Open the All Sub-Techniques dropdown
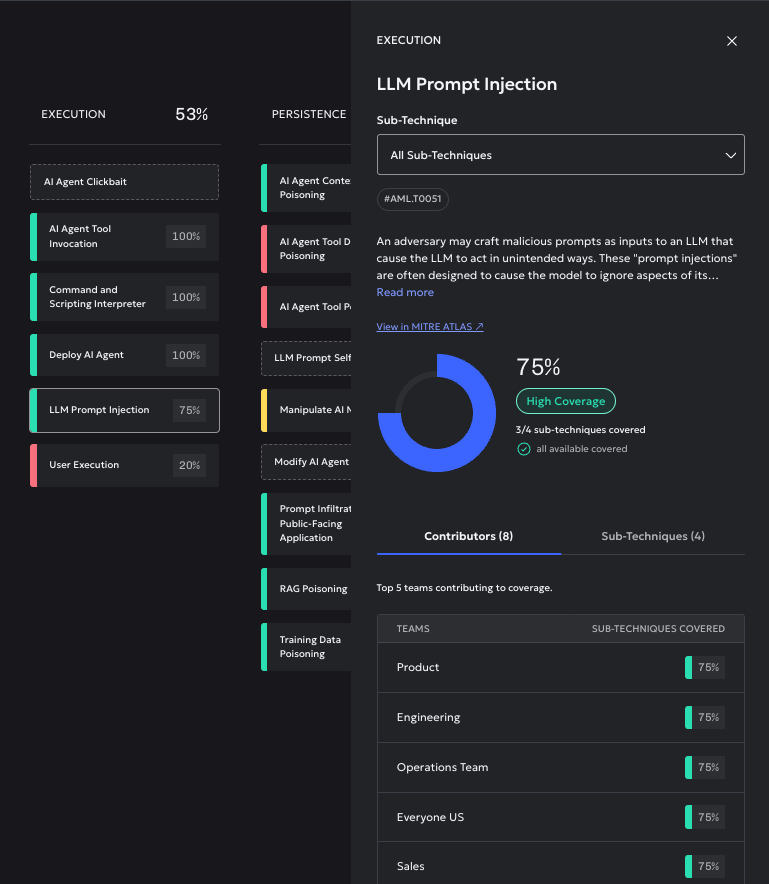The image size is (769, 884). pyautogui.click(x=560, y=154)
